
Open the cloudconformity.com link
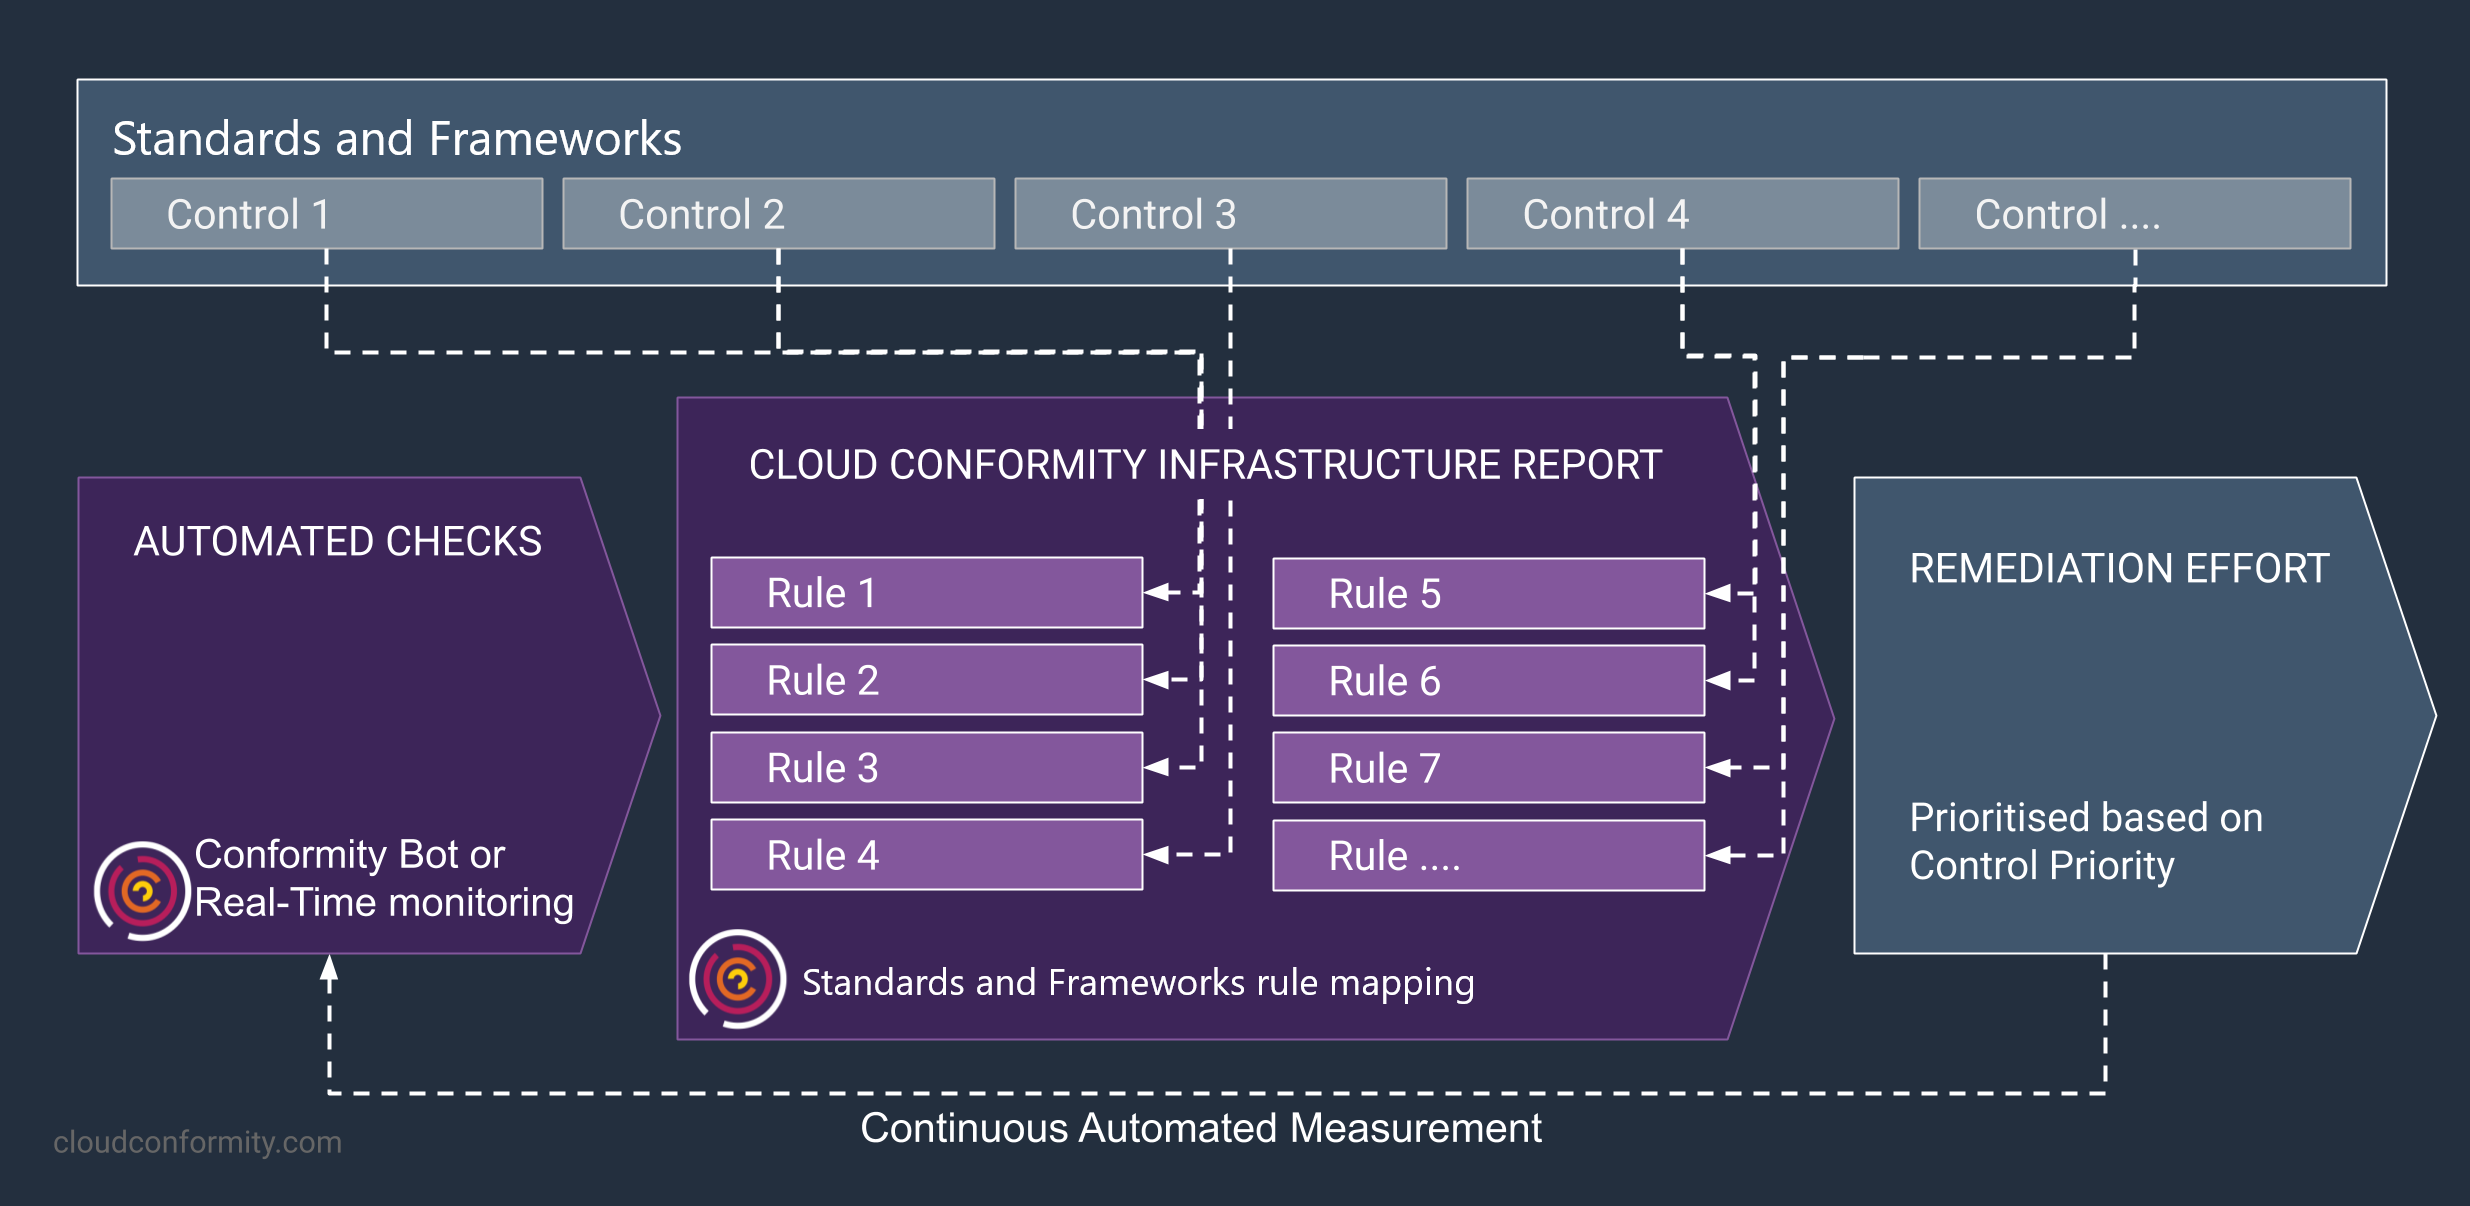[198, 1142]
